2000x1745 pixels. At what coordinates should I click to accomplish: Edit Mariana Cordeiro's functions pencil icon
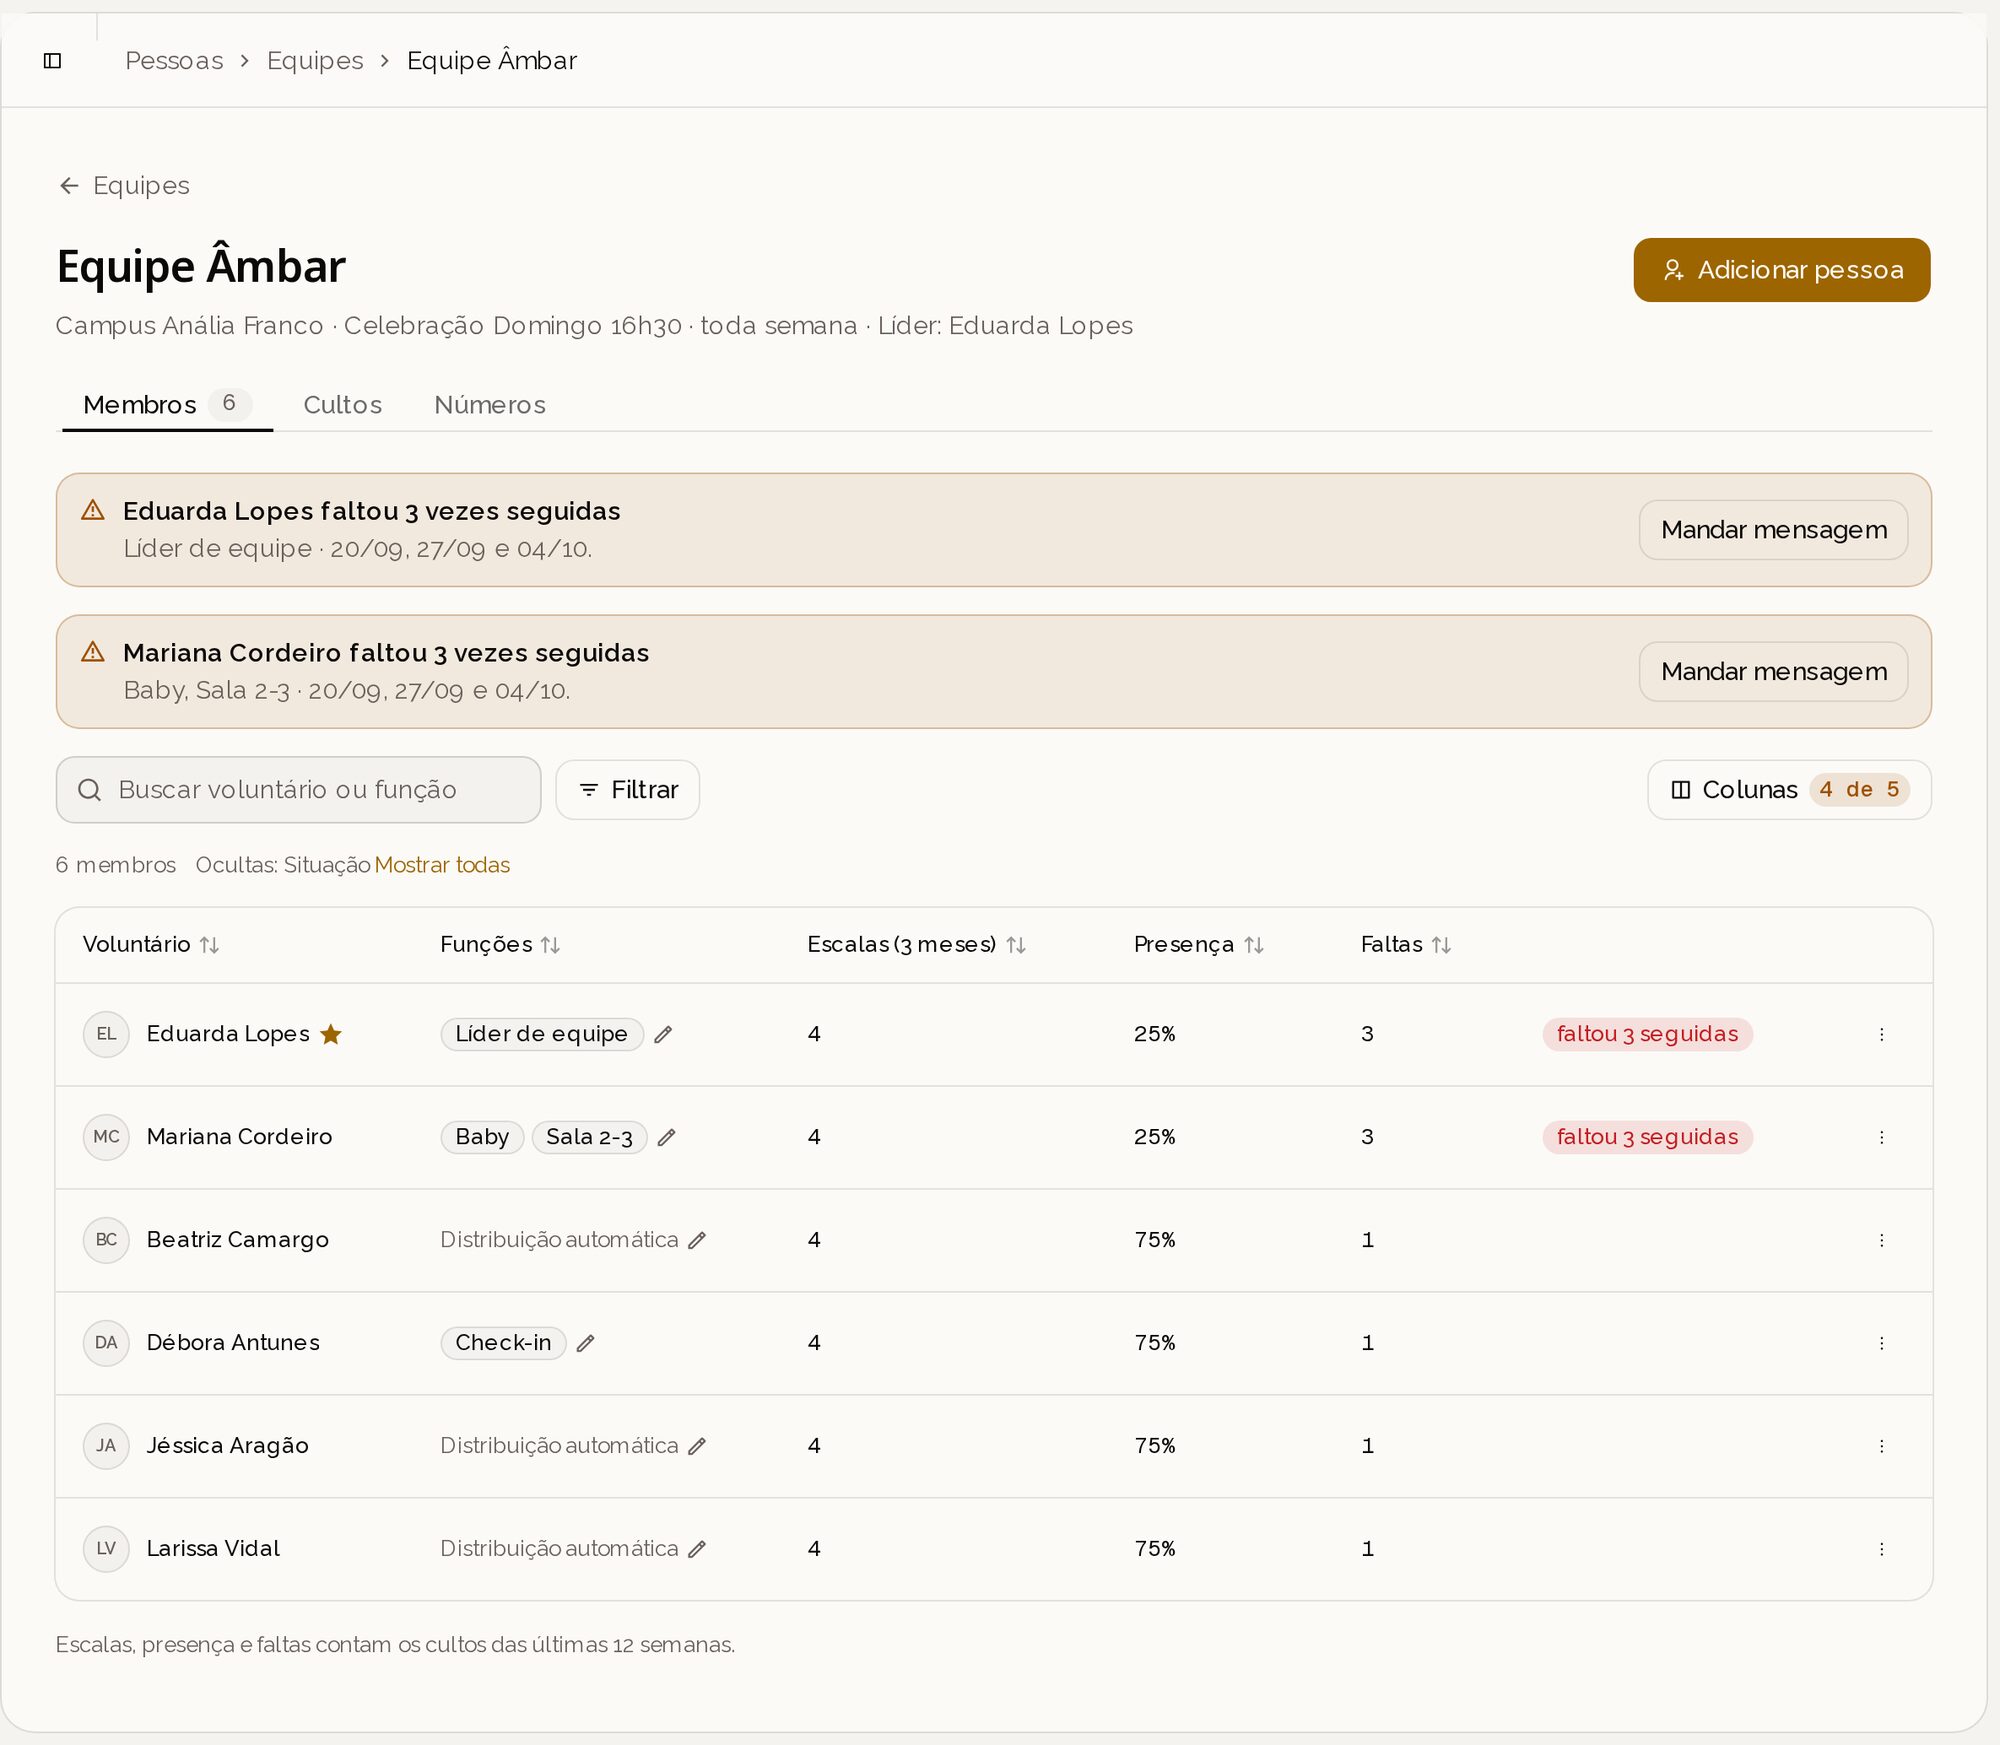(667, 1138)
